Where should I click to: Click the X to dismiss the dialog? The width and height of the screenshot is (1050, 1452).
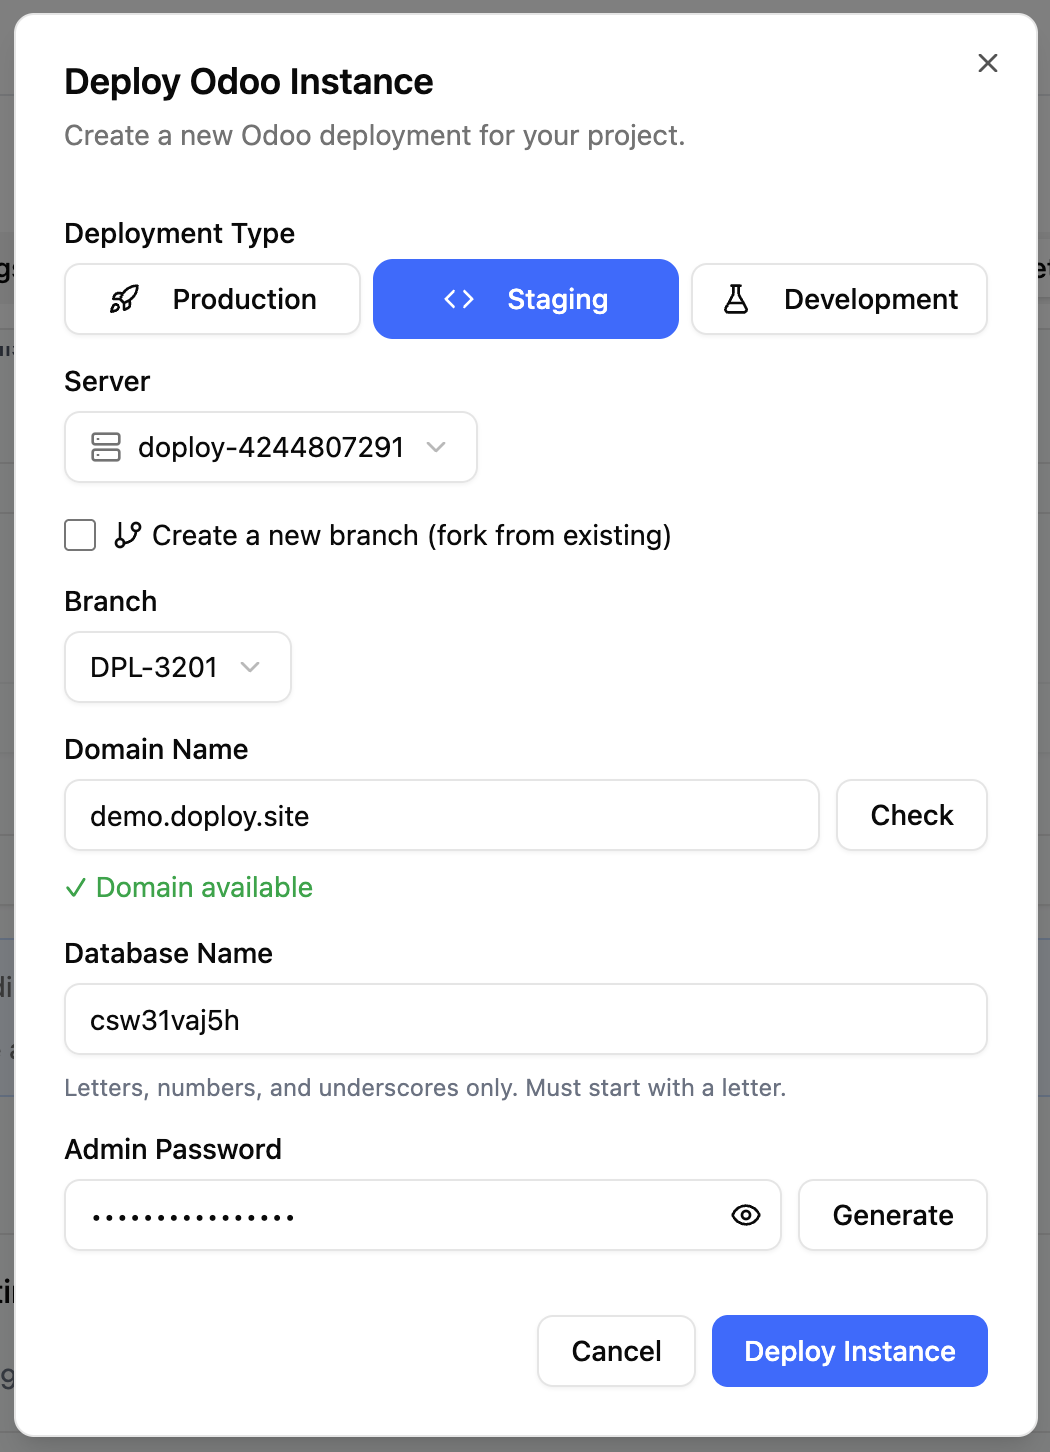point(988,62)
